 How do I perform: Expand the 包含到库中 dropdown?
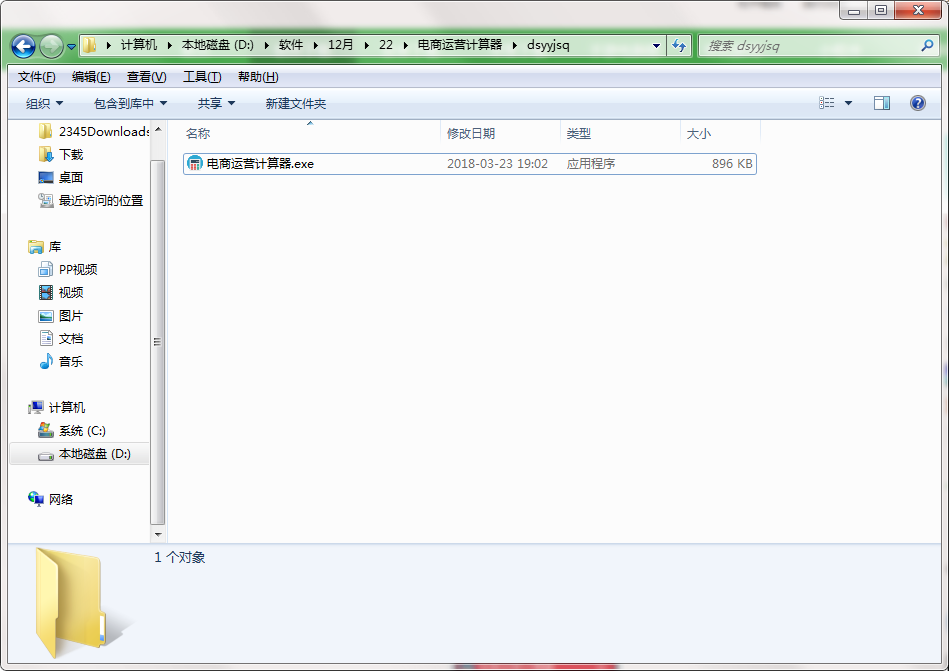130,104
